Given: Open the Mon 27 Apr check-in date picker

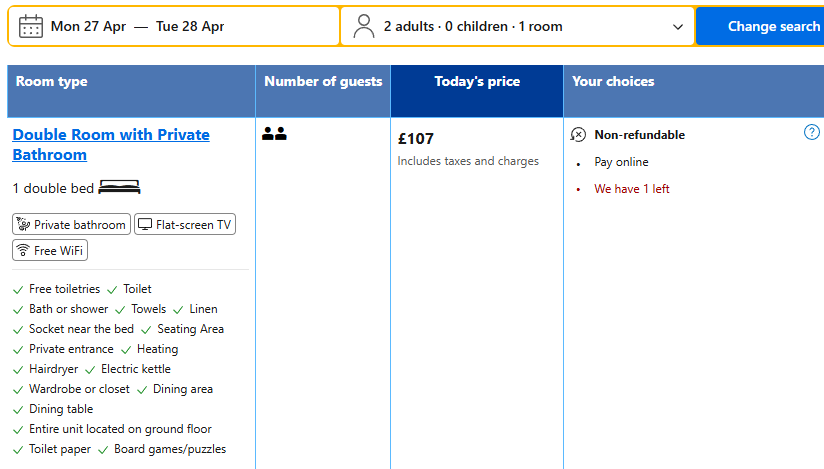Looking at the screenshot, I should pyautogui.click(x=88, y=26).
